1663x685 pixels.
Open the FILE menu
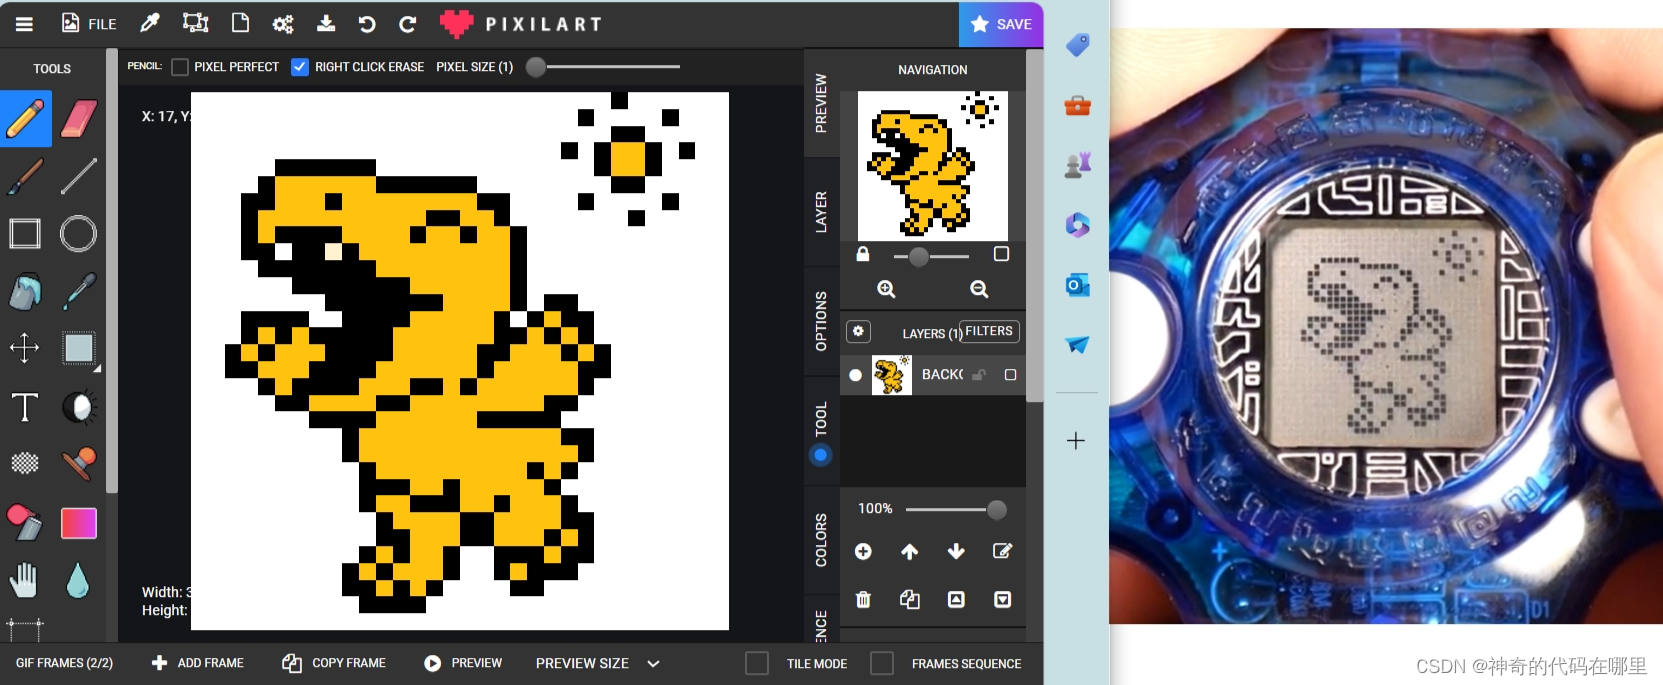click(89, 24)
